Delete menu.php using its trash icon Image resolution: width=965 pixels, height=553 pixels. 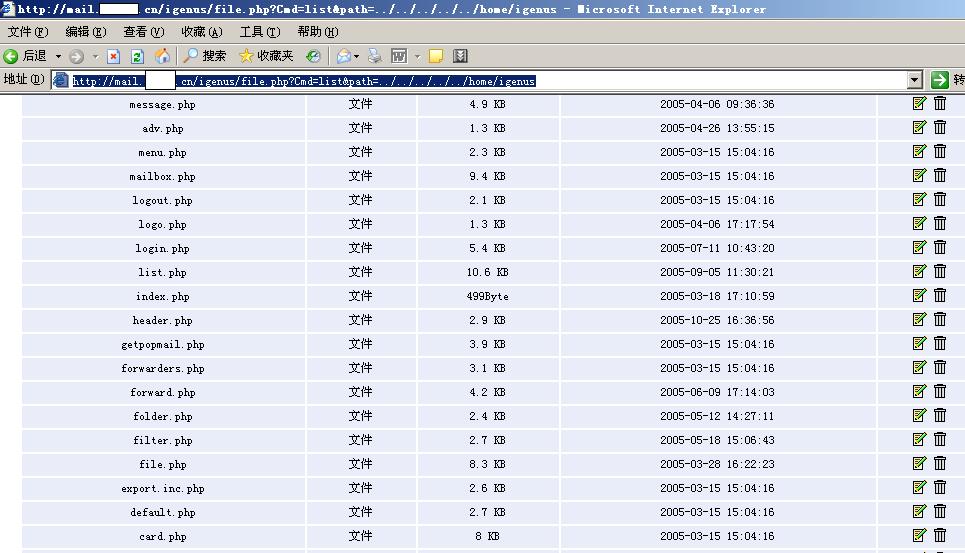click(x=940, y=151)
